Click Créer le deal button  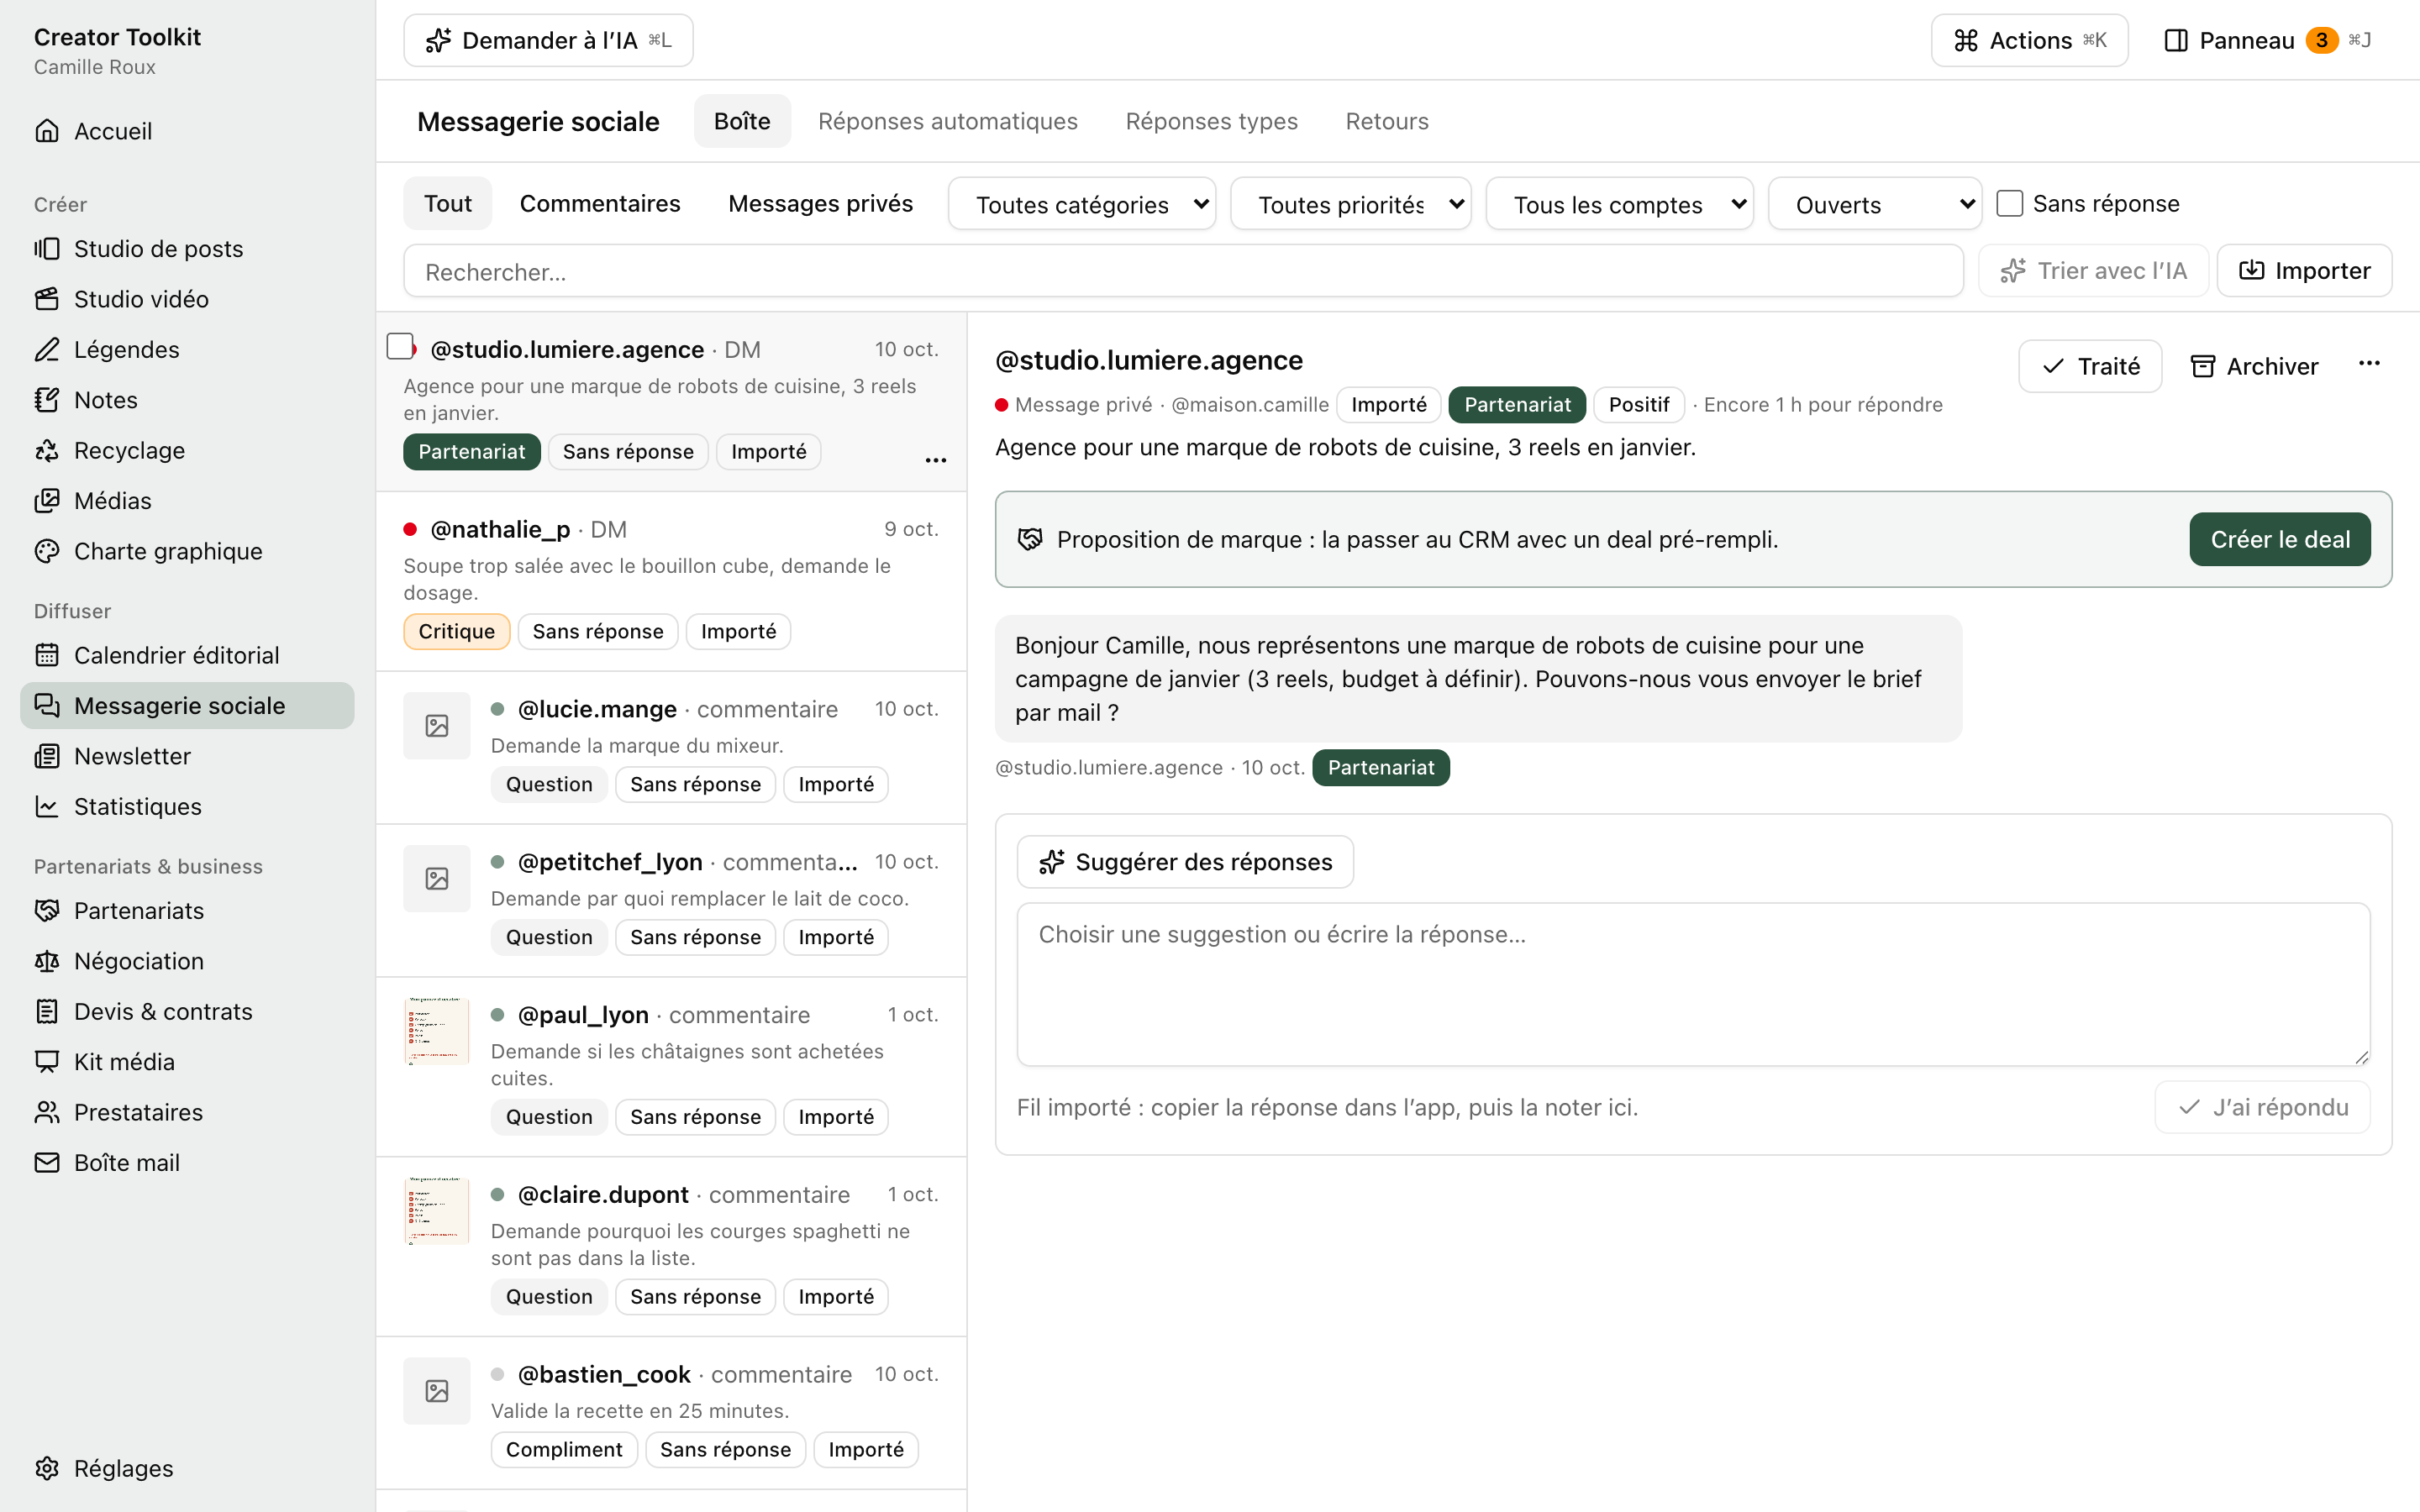pyautogui.click(x=2279, y=539)
